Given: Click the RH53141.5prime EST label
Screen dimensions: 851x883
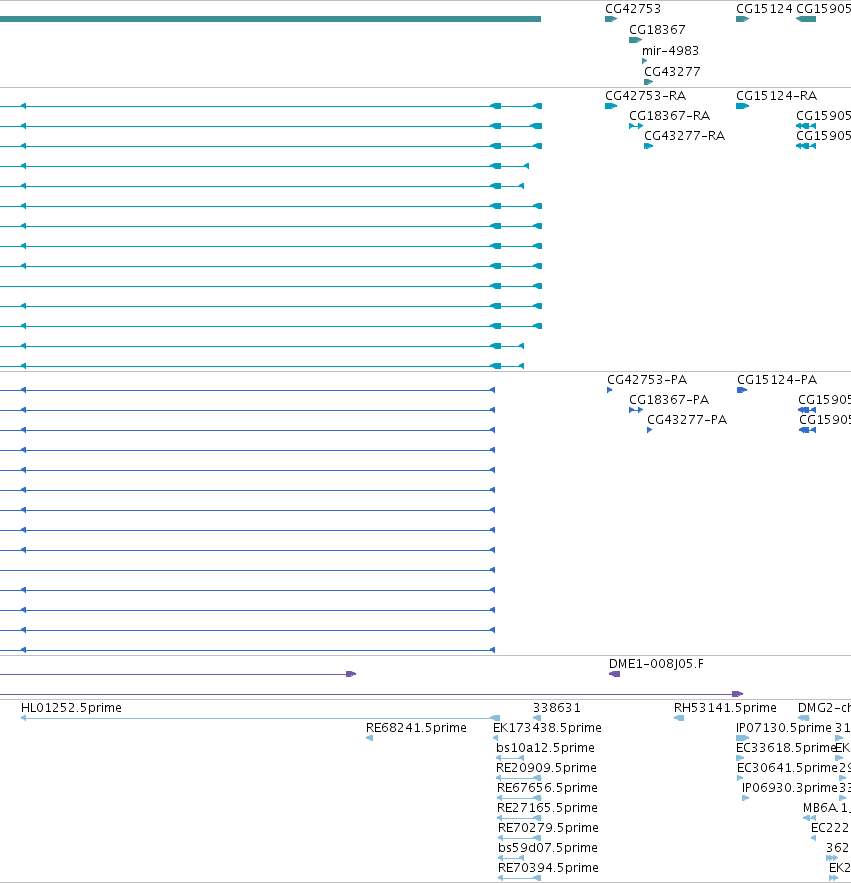Looking at the screenshot, I should [x=725, y=707].
